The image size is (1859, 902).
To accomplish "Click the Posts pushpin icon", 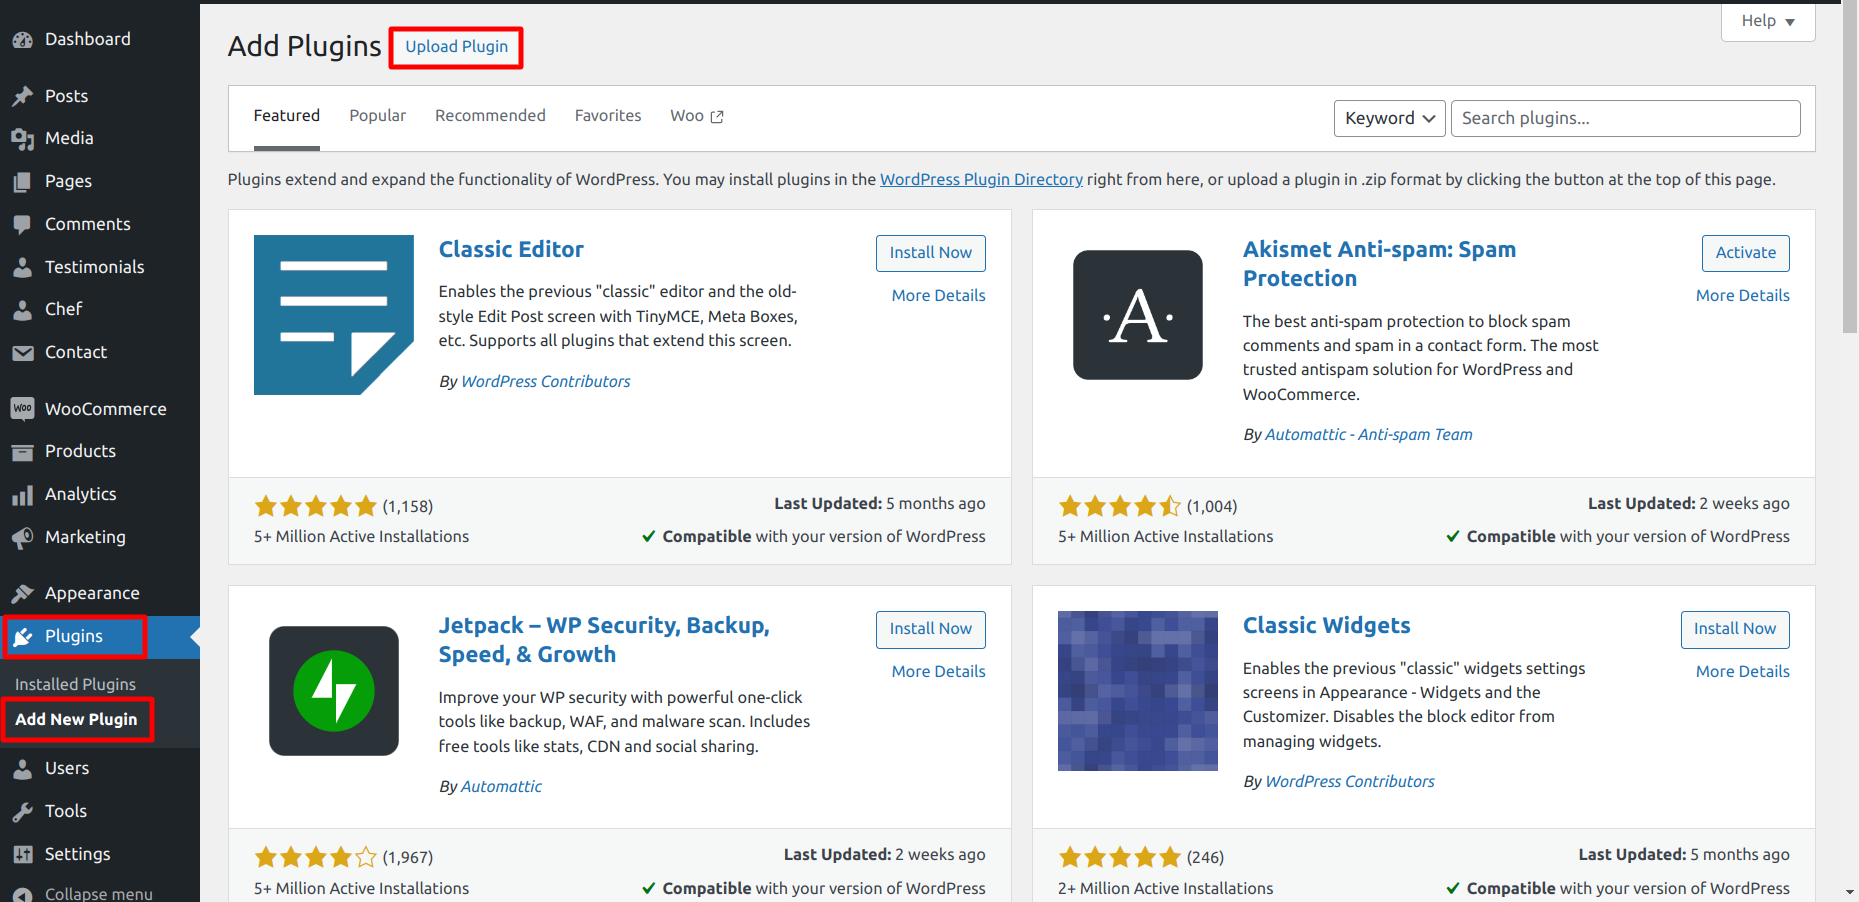I will 22,97.
